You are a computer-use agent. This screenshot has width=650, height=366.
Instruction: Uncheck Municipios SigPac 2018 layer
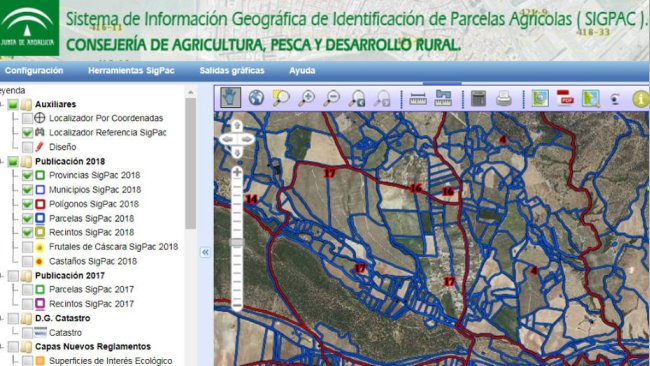tap(27, 190)
